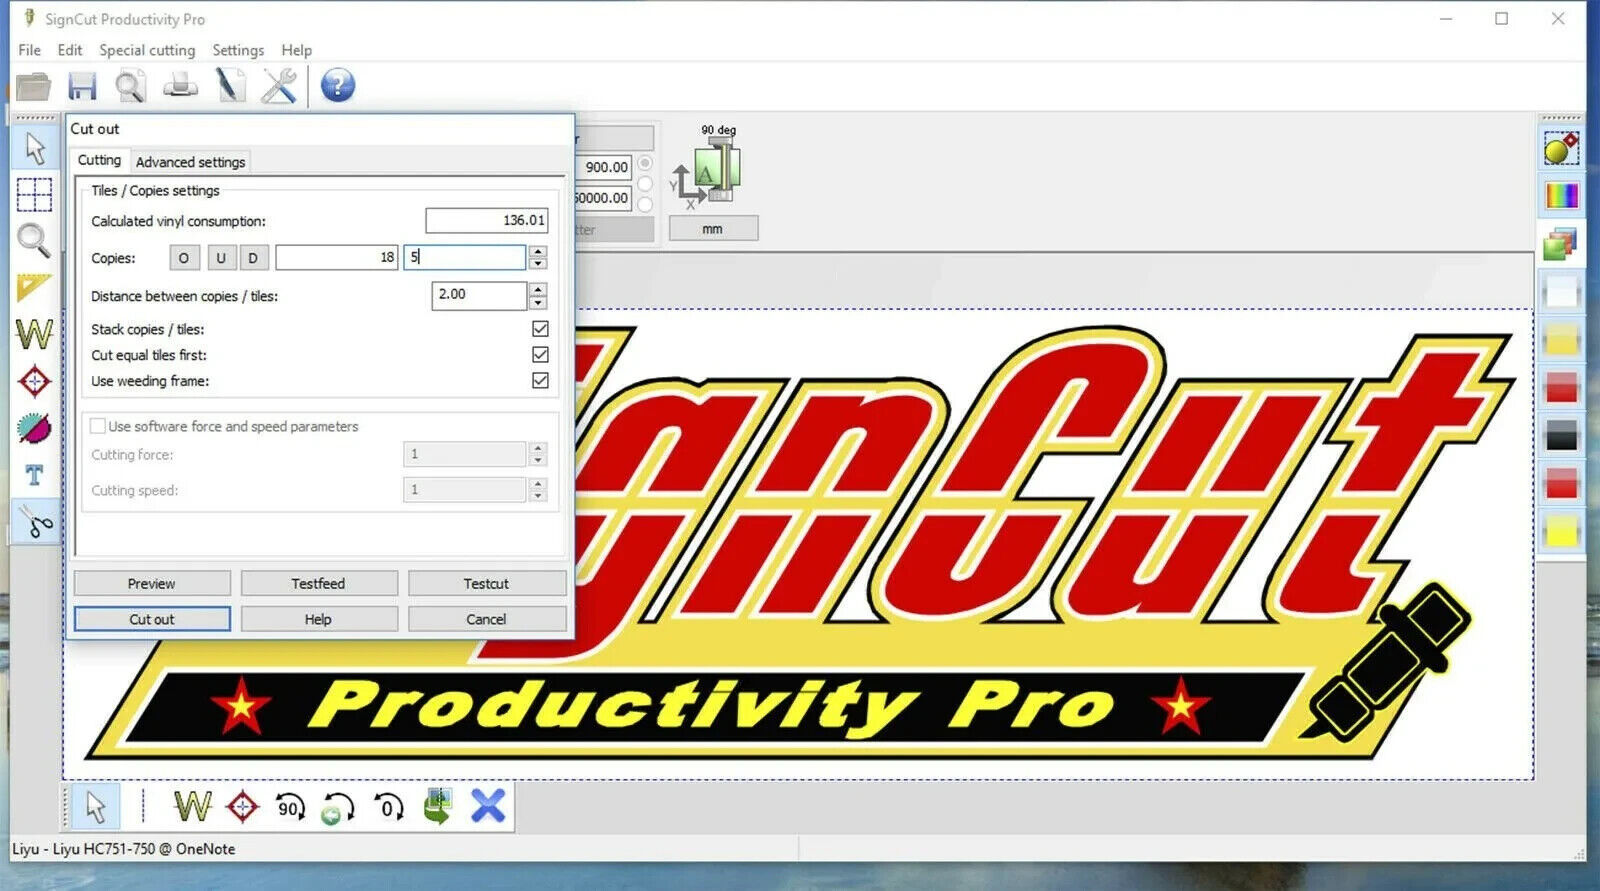The width and height of the screenshot is (1600, 891).
Task: Click the Help button in Cut out dialog
Action: point(318,620)
